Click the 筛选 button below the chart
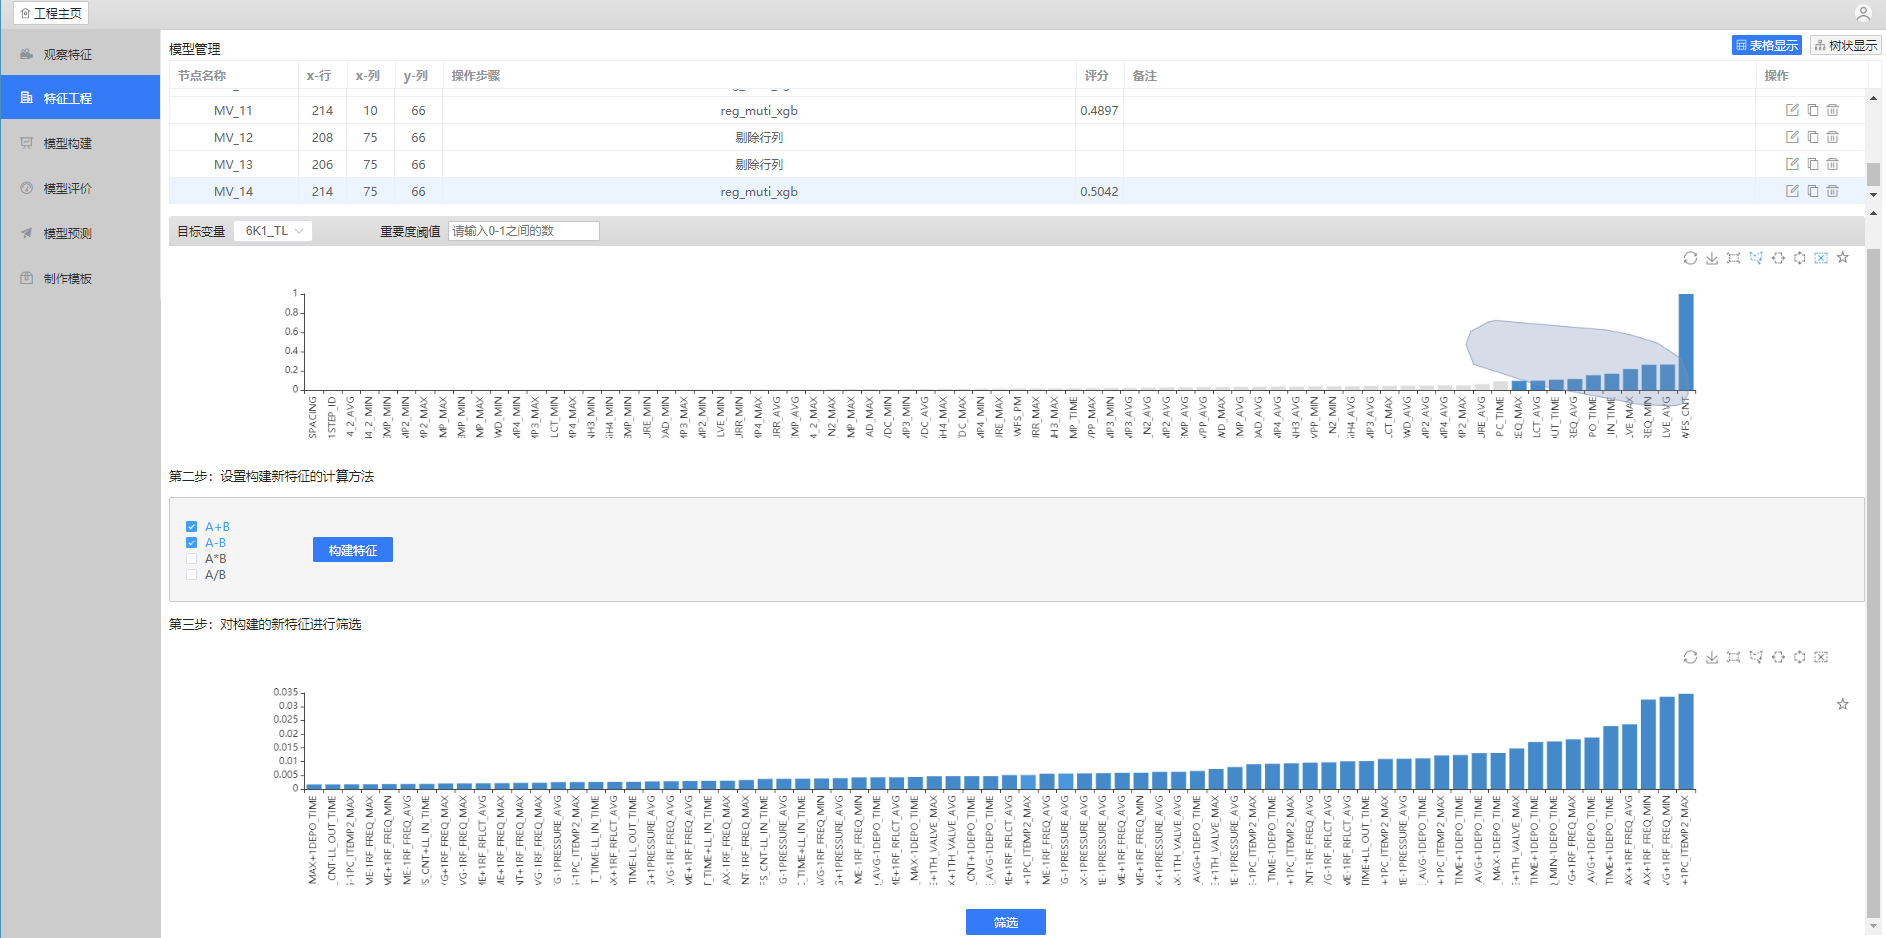Image resolution: width=1886 pixels, height=938 pixels. [x=1005, y=922]
